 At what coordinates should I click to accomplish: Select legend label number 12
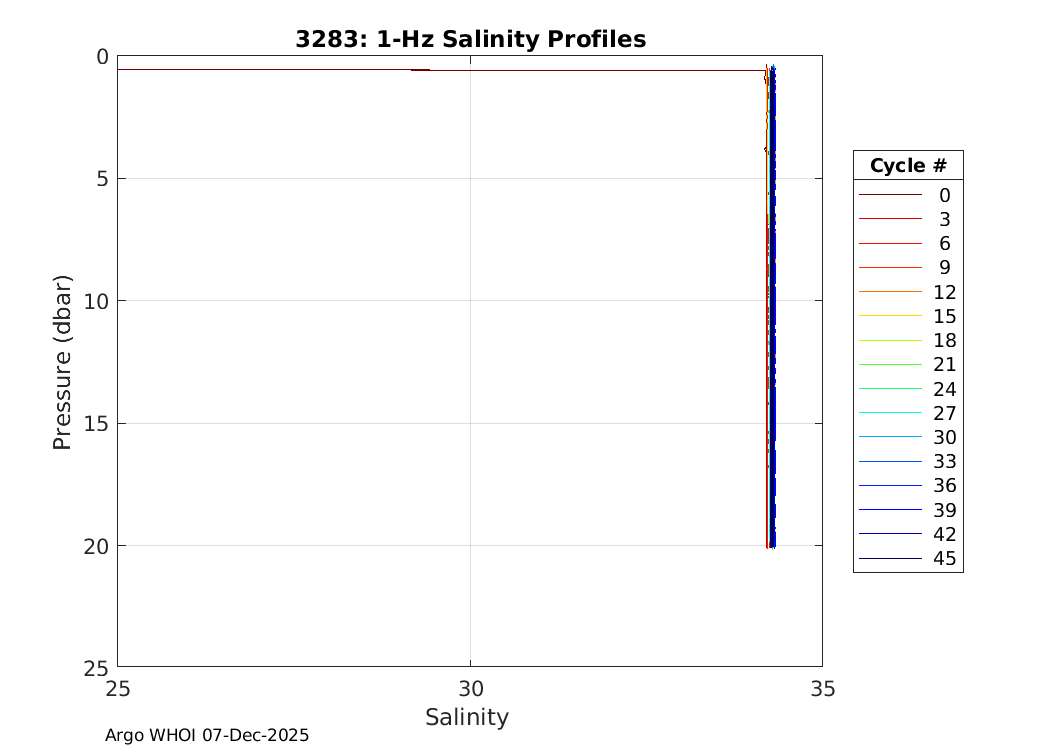tap(944, 292)
